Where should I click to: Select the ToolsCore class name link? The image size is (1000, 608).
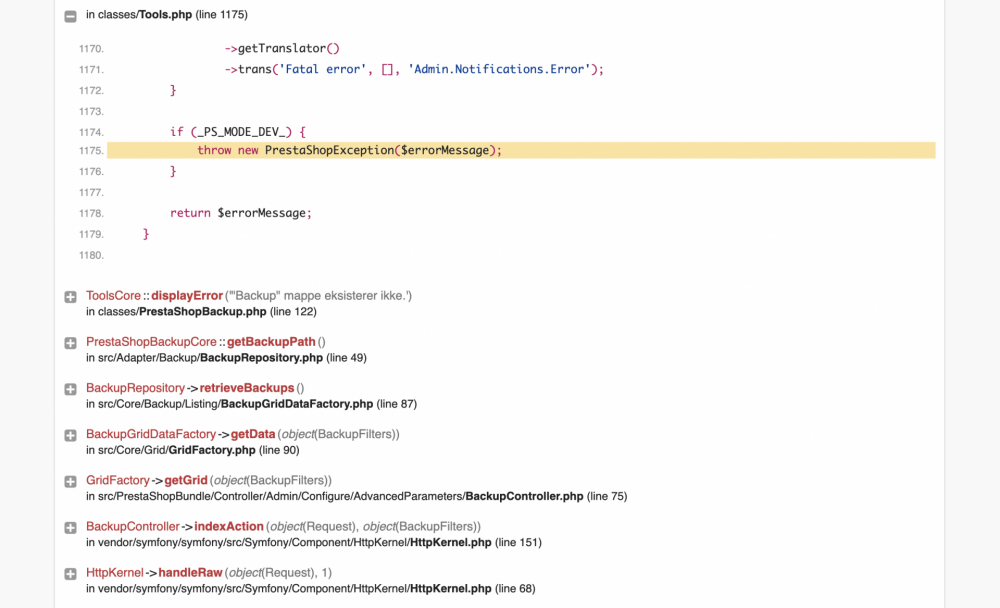(x=112, y=295)
